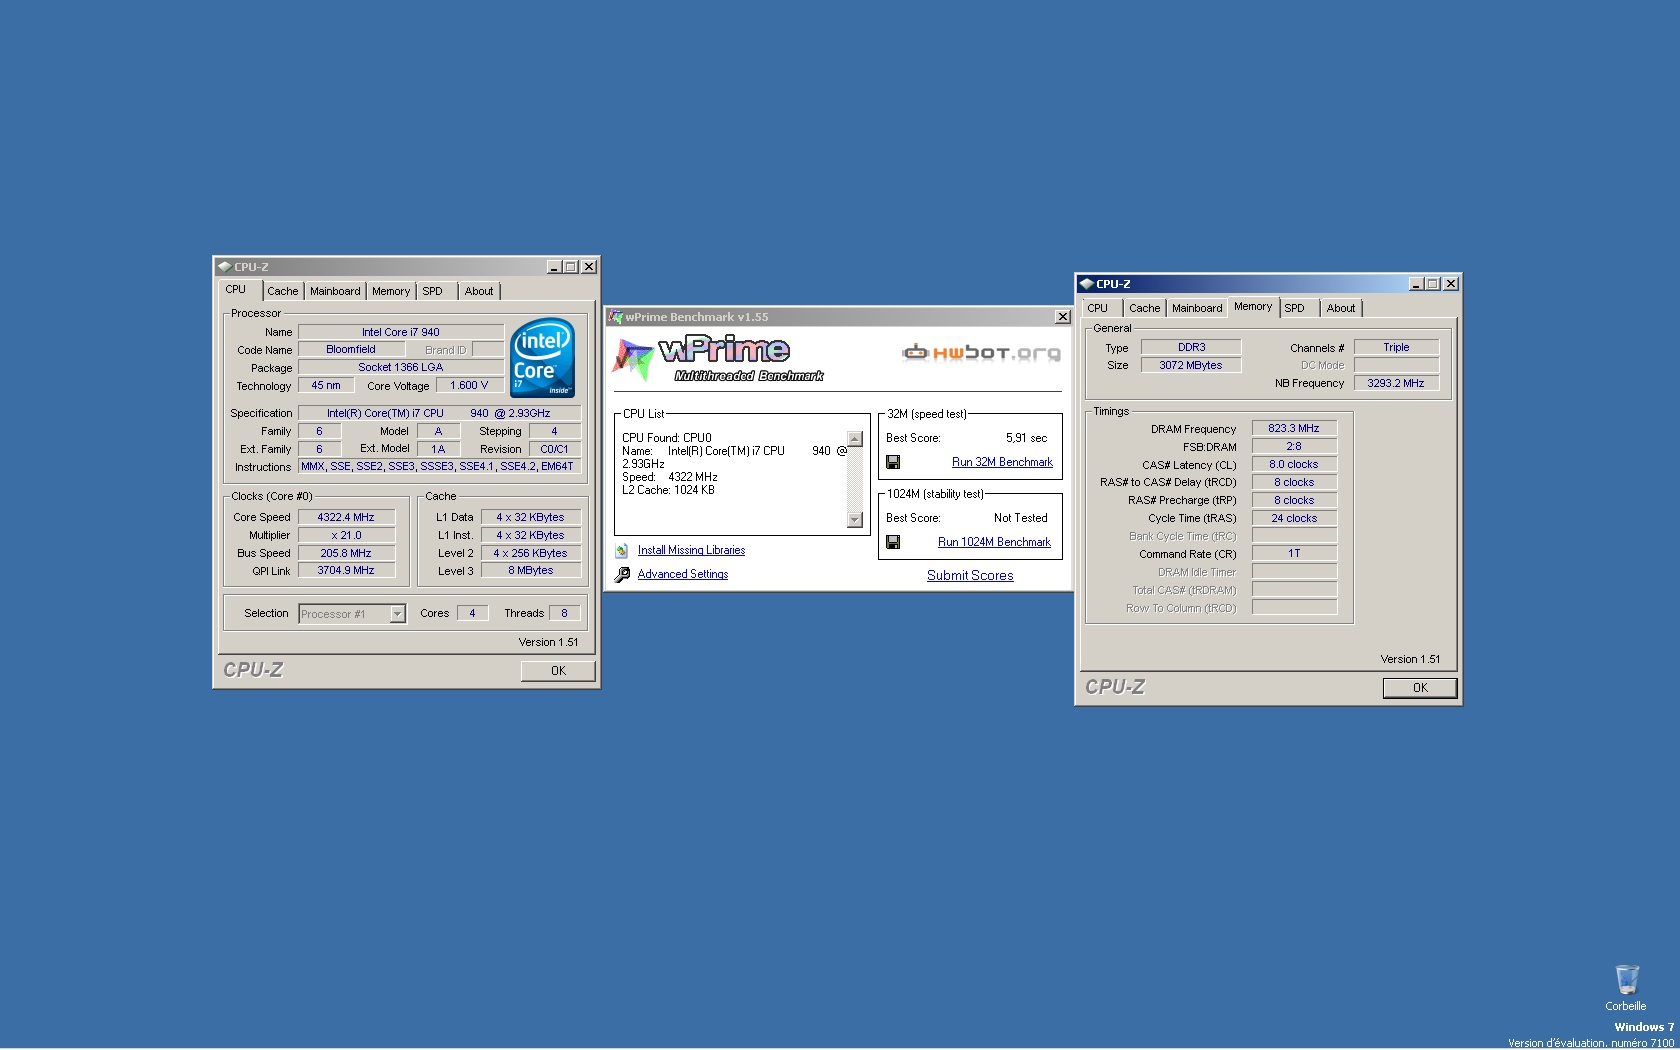Image resolution: width=1680 pixels, height=1050 pixels.
Task: Click the 32M Best Score 5,91 sec
Action: coord(1026,438)
